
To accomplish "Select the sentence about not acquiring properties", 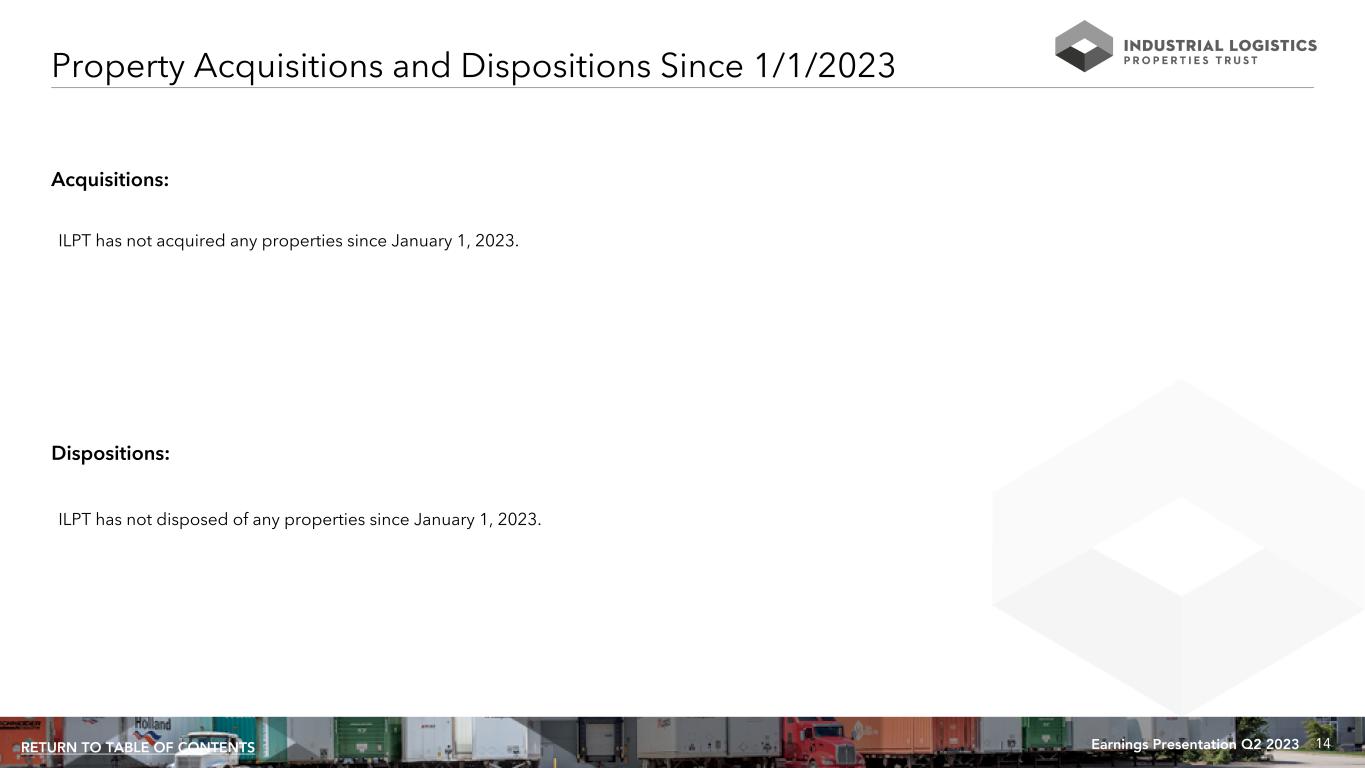I will 288,241.
